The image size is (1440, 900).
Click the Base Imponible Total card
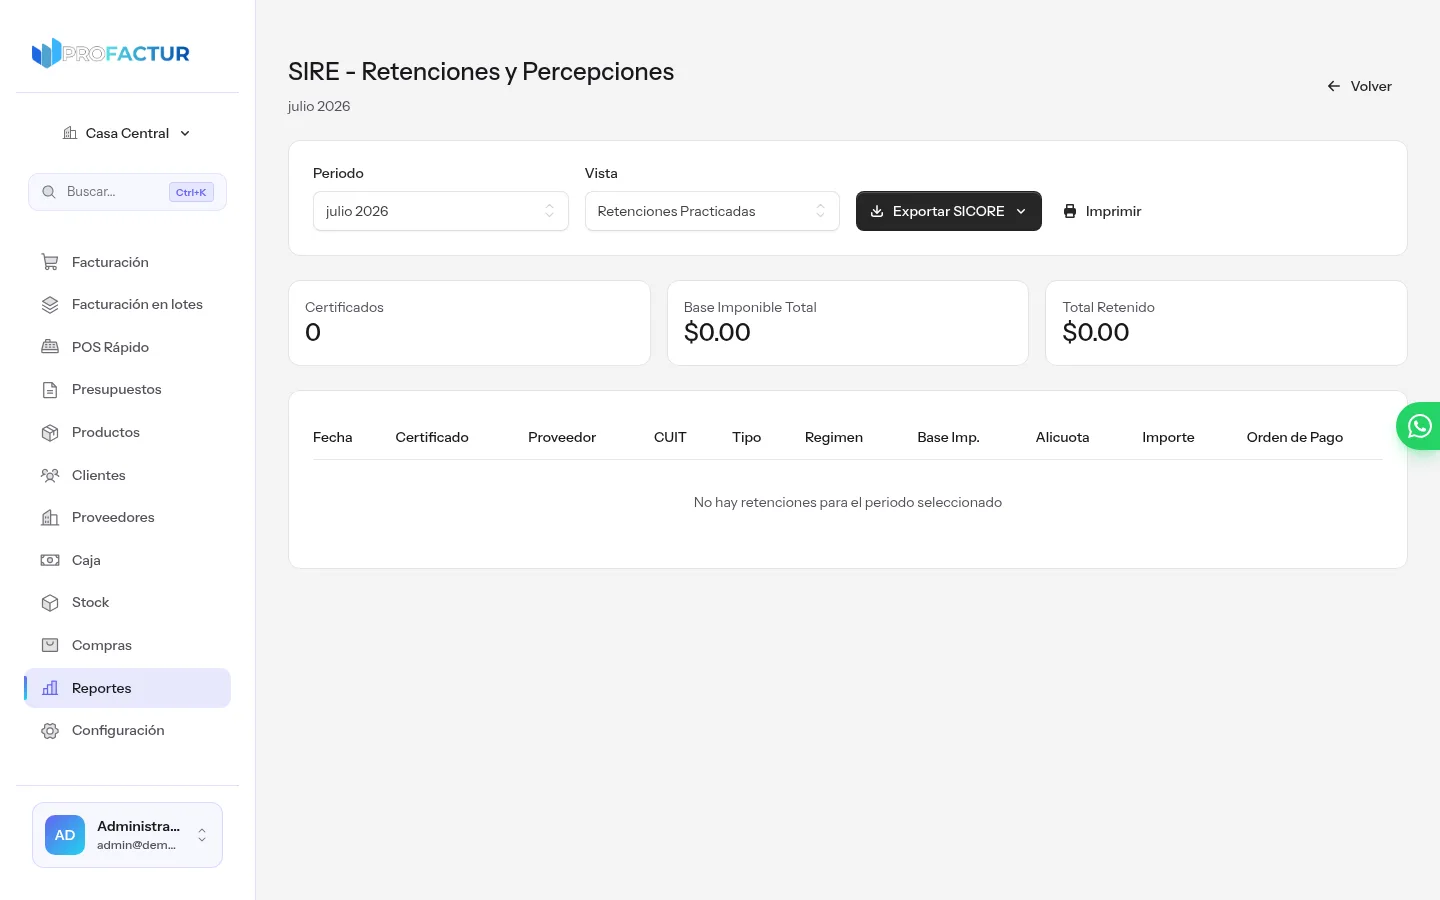coord(848,323)
